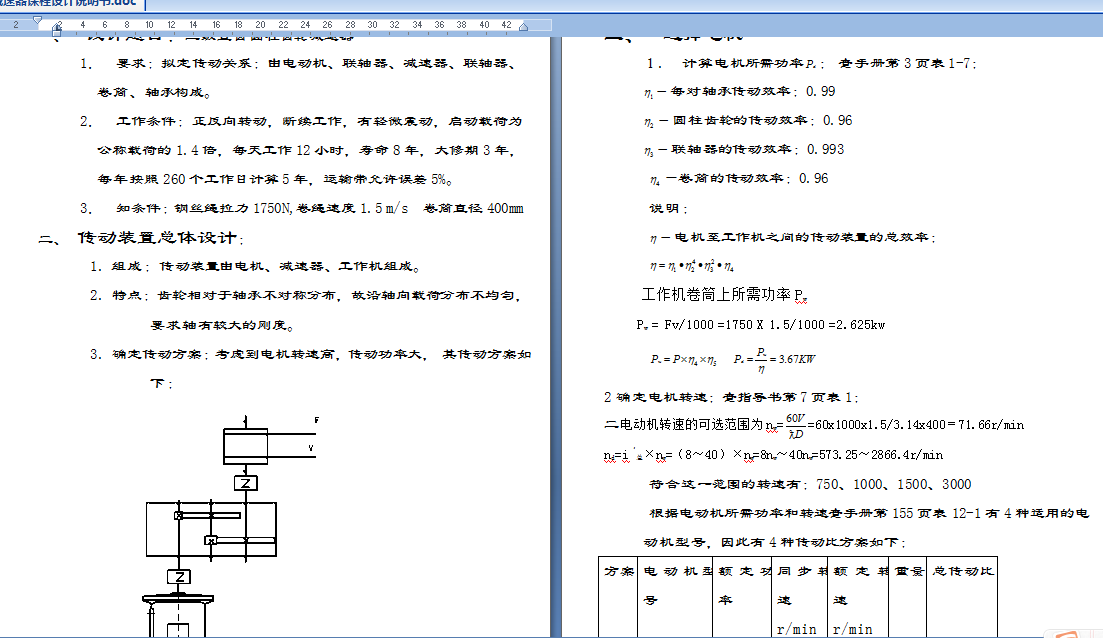Click the line 卷筒的传动效率：0.96

(739, 179)
